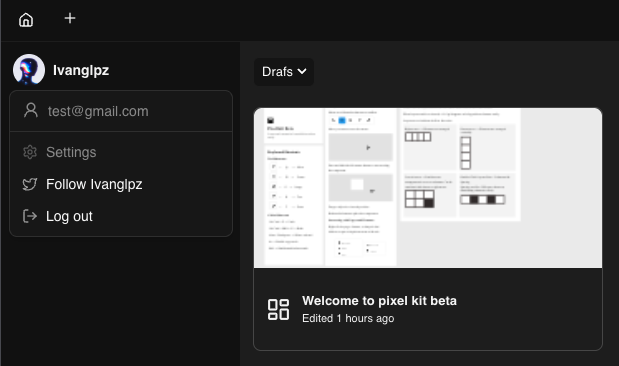Open Welcome to pixel kit beta title

[379, 301]
